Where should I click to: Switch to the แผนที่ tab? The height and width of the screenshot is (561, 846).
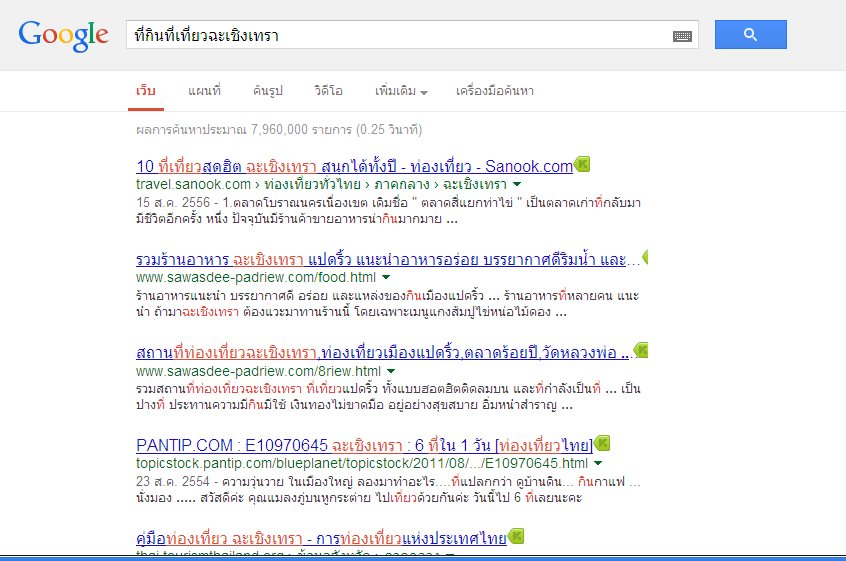pyautogui.click(x=204, y=91)
